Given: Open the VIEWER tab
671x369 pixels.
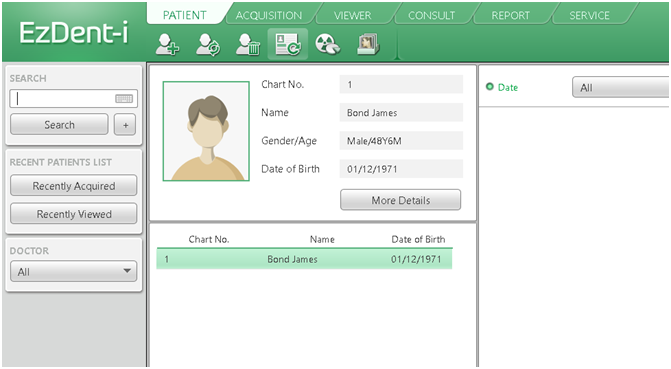Looking at the screenshot, I should (352, 15).
